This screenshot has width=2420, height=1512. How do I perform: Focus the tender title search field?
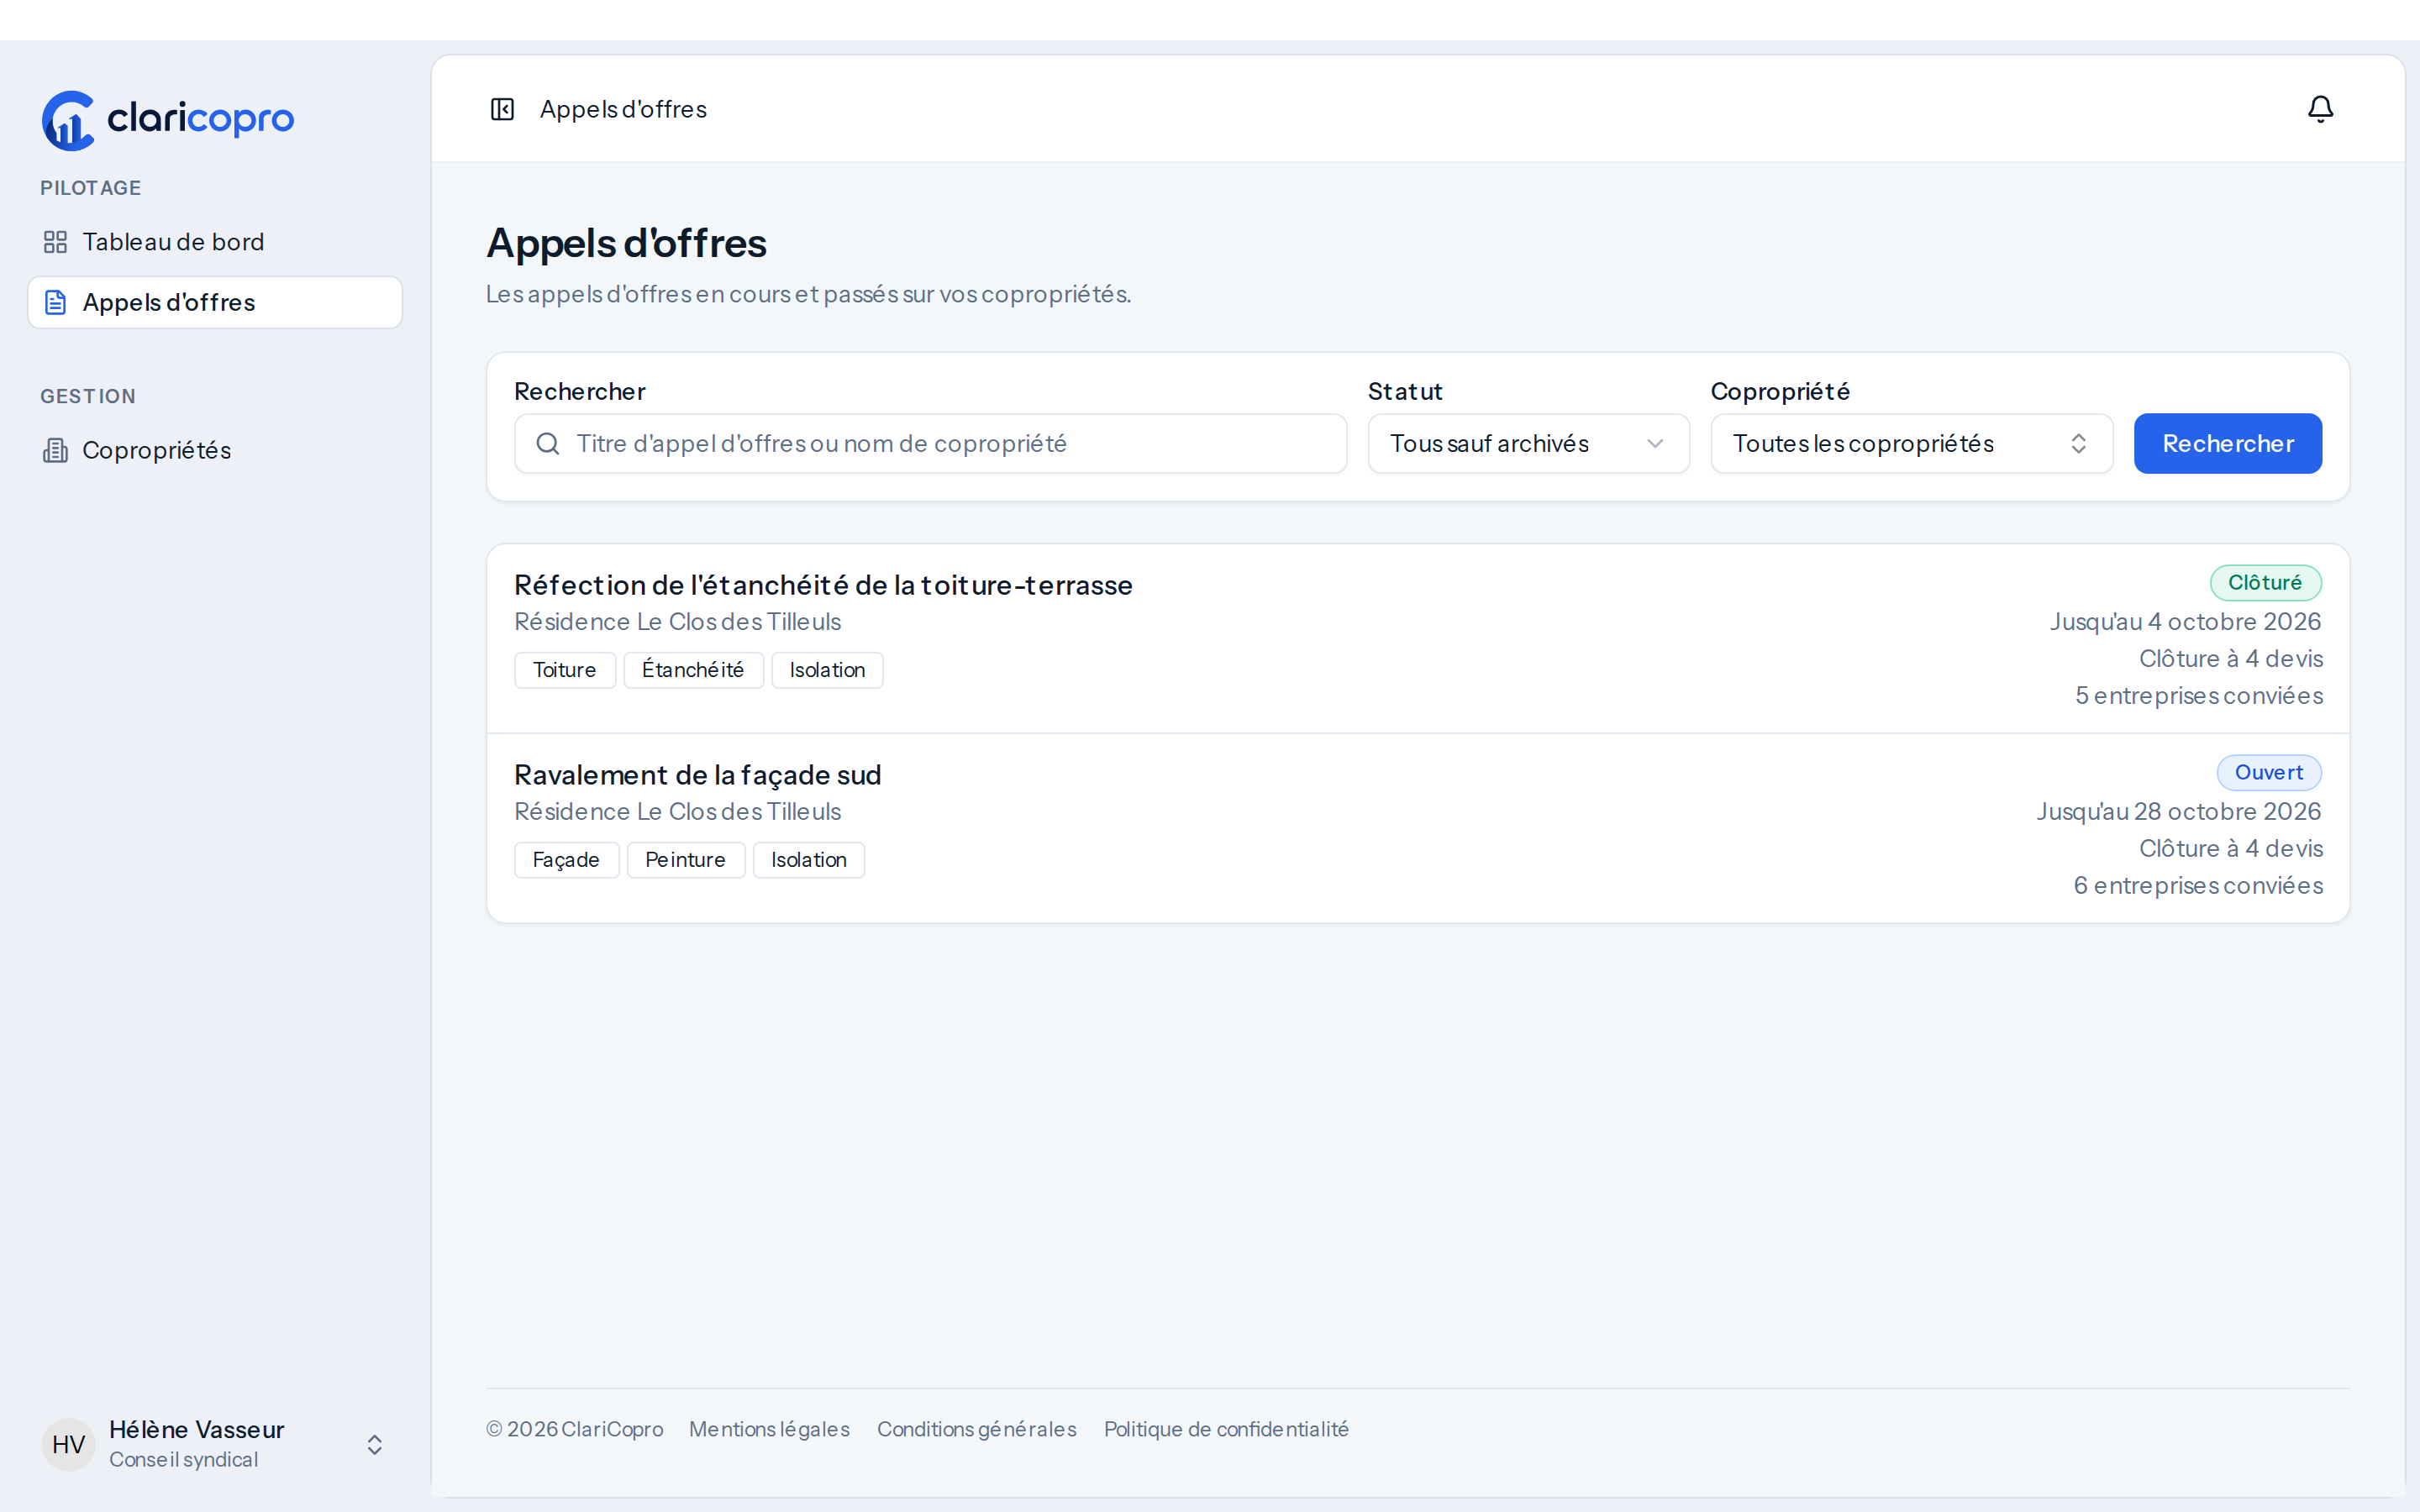pos(930,443)
